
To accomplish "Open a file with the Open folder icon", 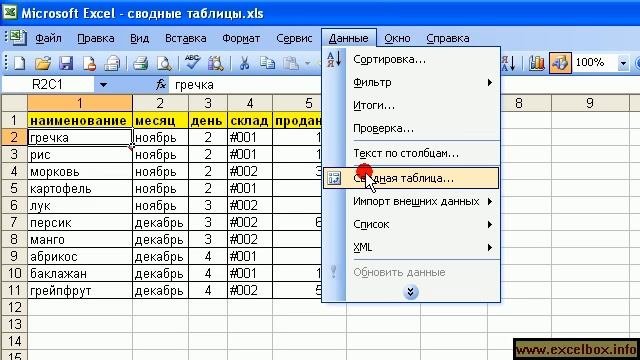I will click(x=43, y=63).
